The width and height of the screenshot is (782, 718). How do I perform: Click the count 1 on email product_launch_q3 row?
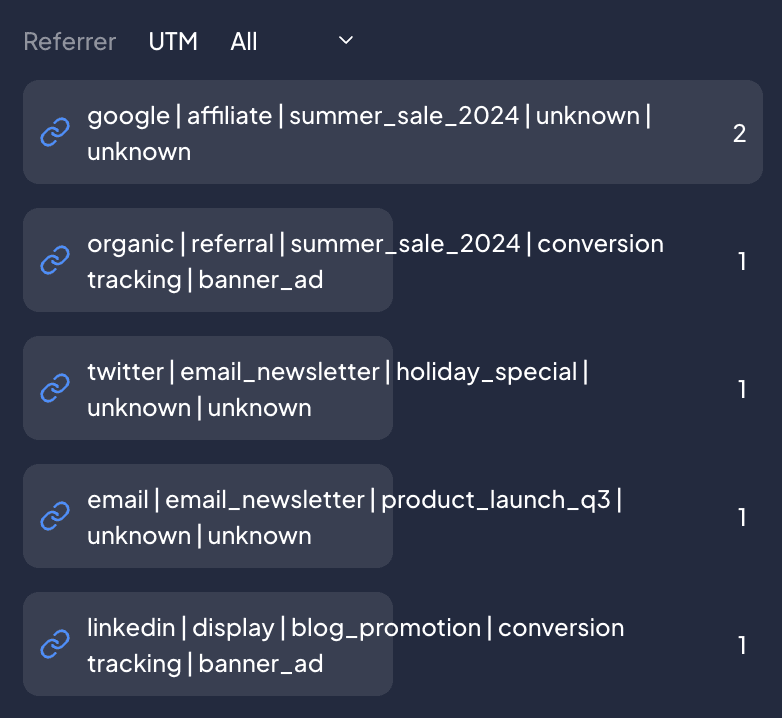click(x=742, y=517)
